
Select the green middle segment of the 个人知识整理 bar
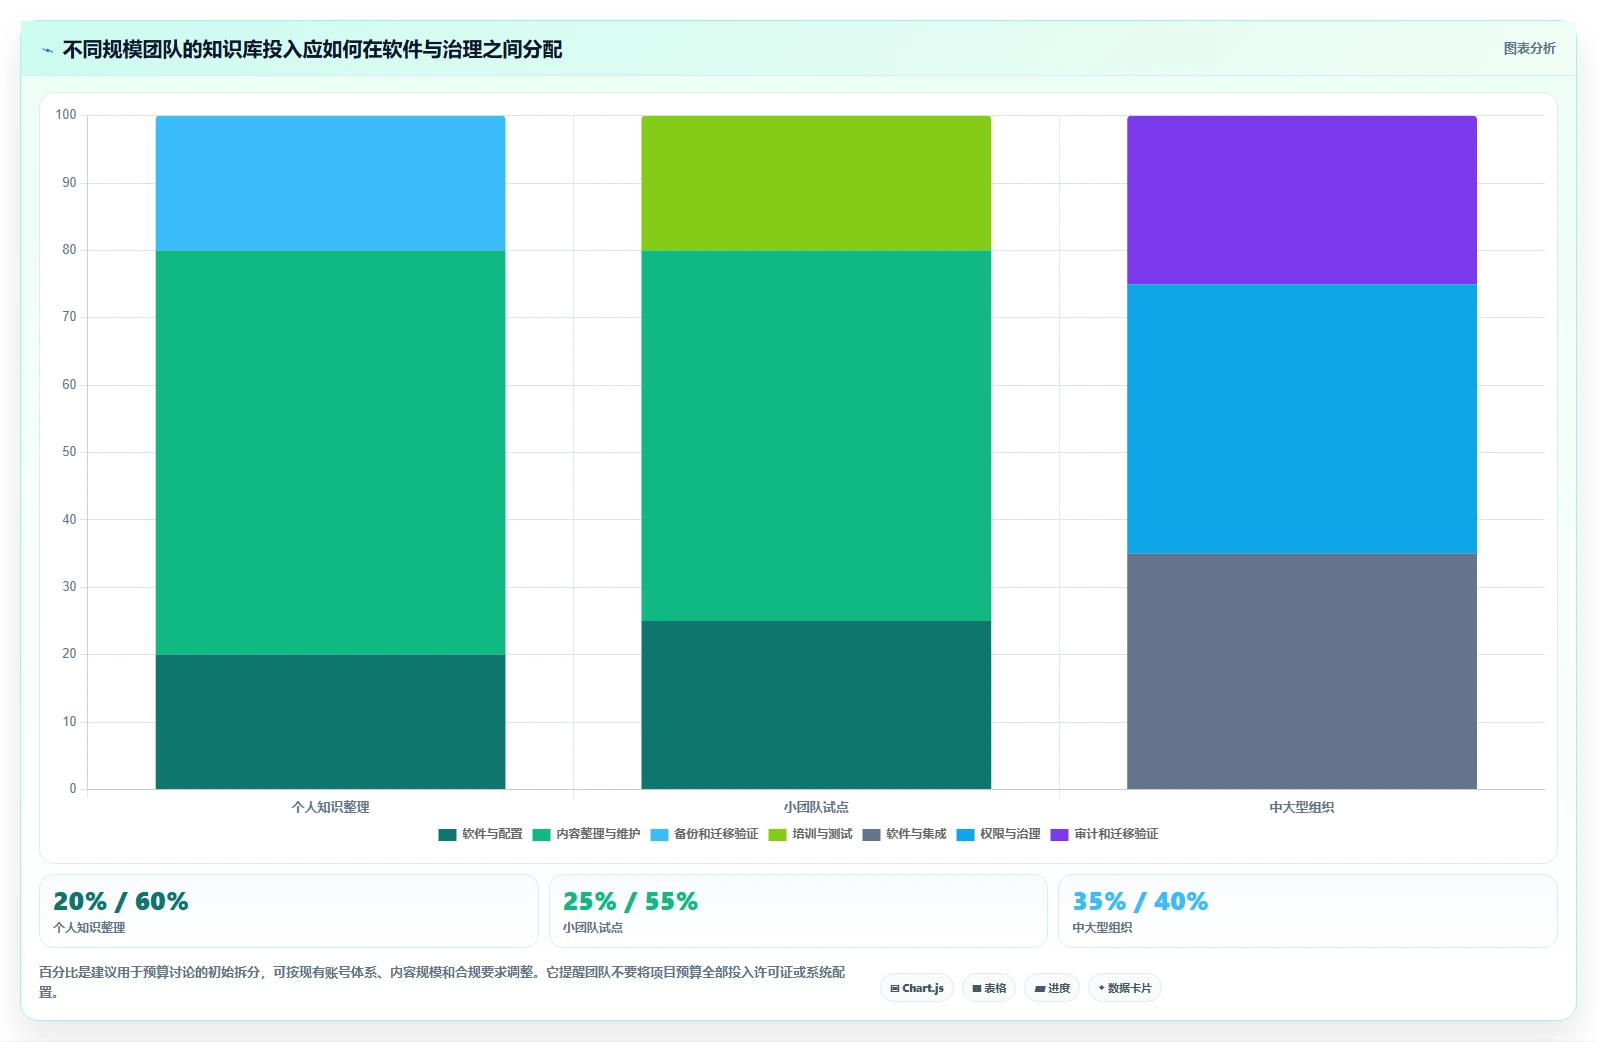(x=330, y=452)
